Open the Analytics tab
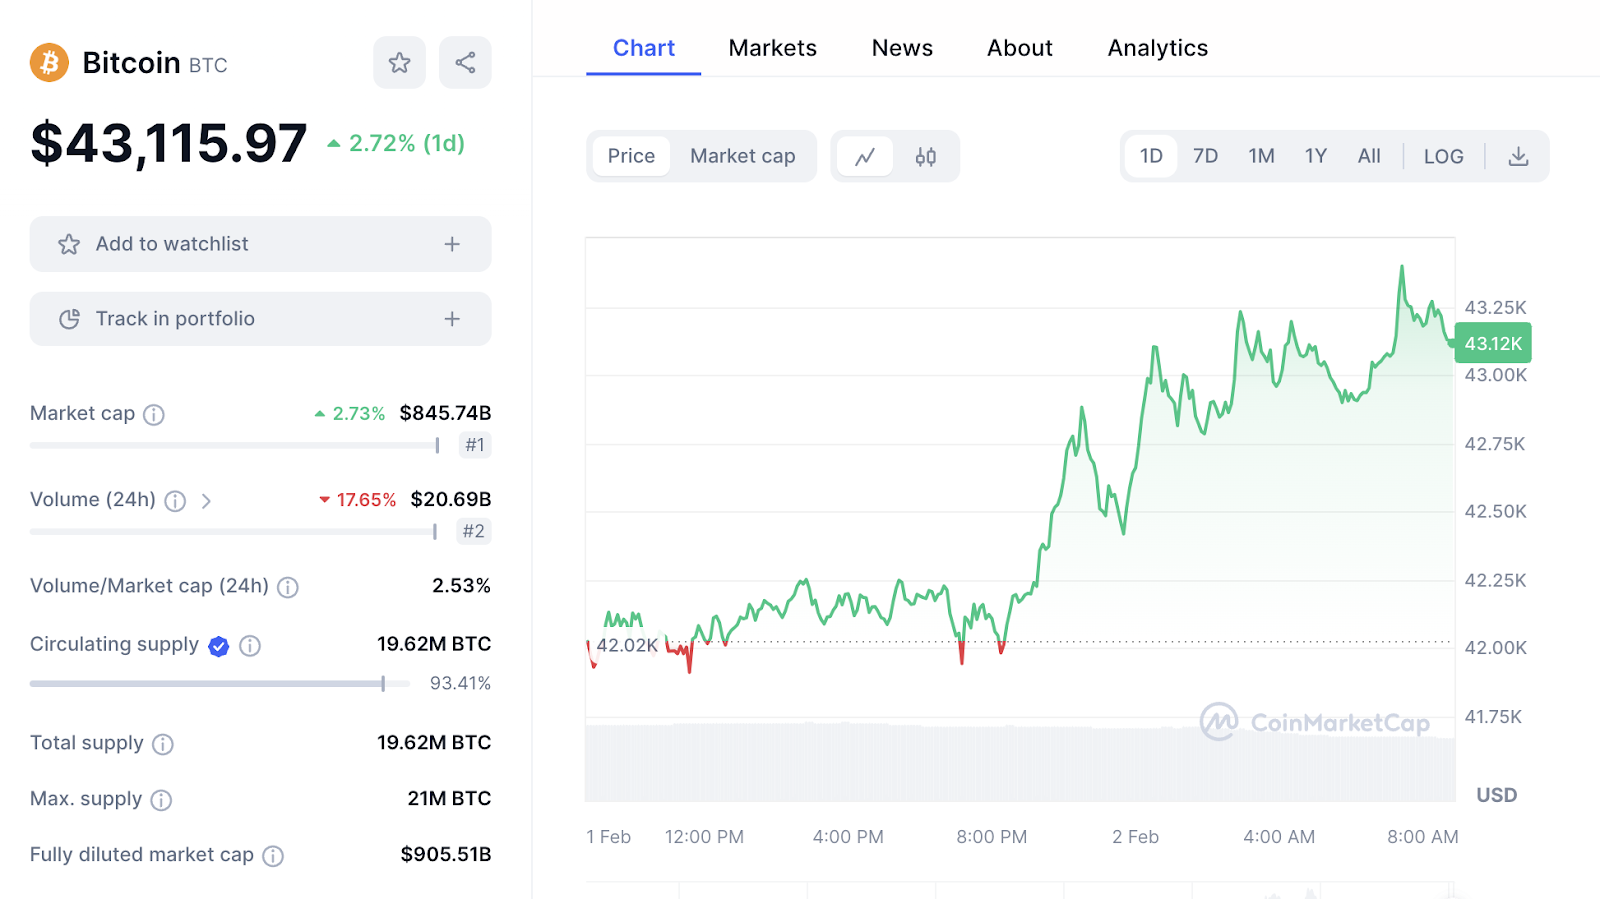 pyautogui.click(x=1157, y=48)
